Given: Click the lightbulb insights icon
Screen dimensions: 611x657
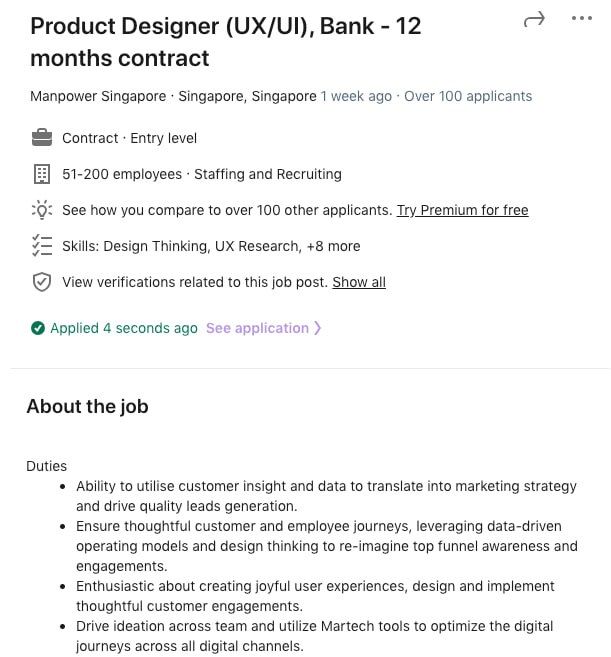Looking at the screenshot, I should [42, 210].
